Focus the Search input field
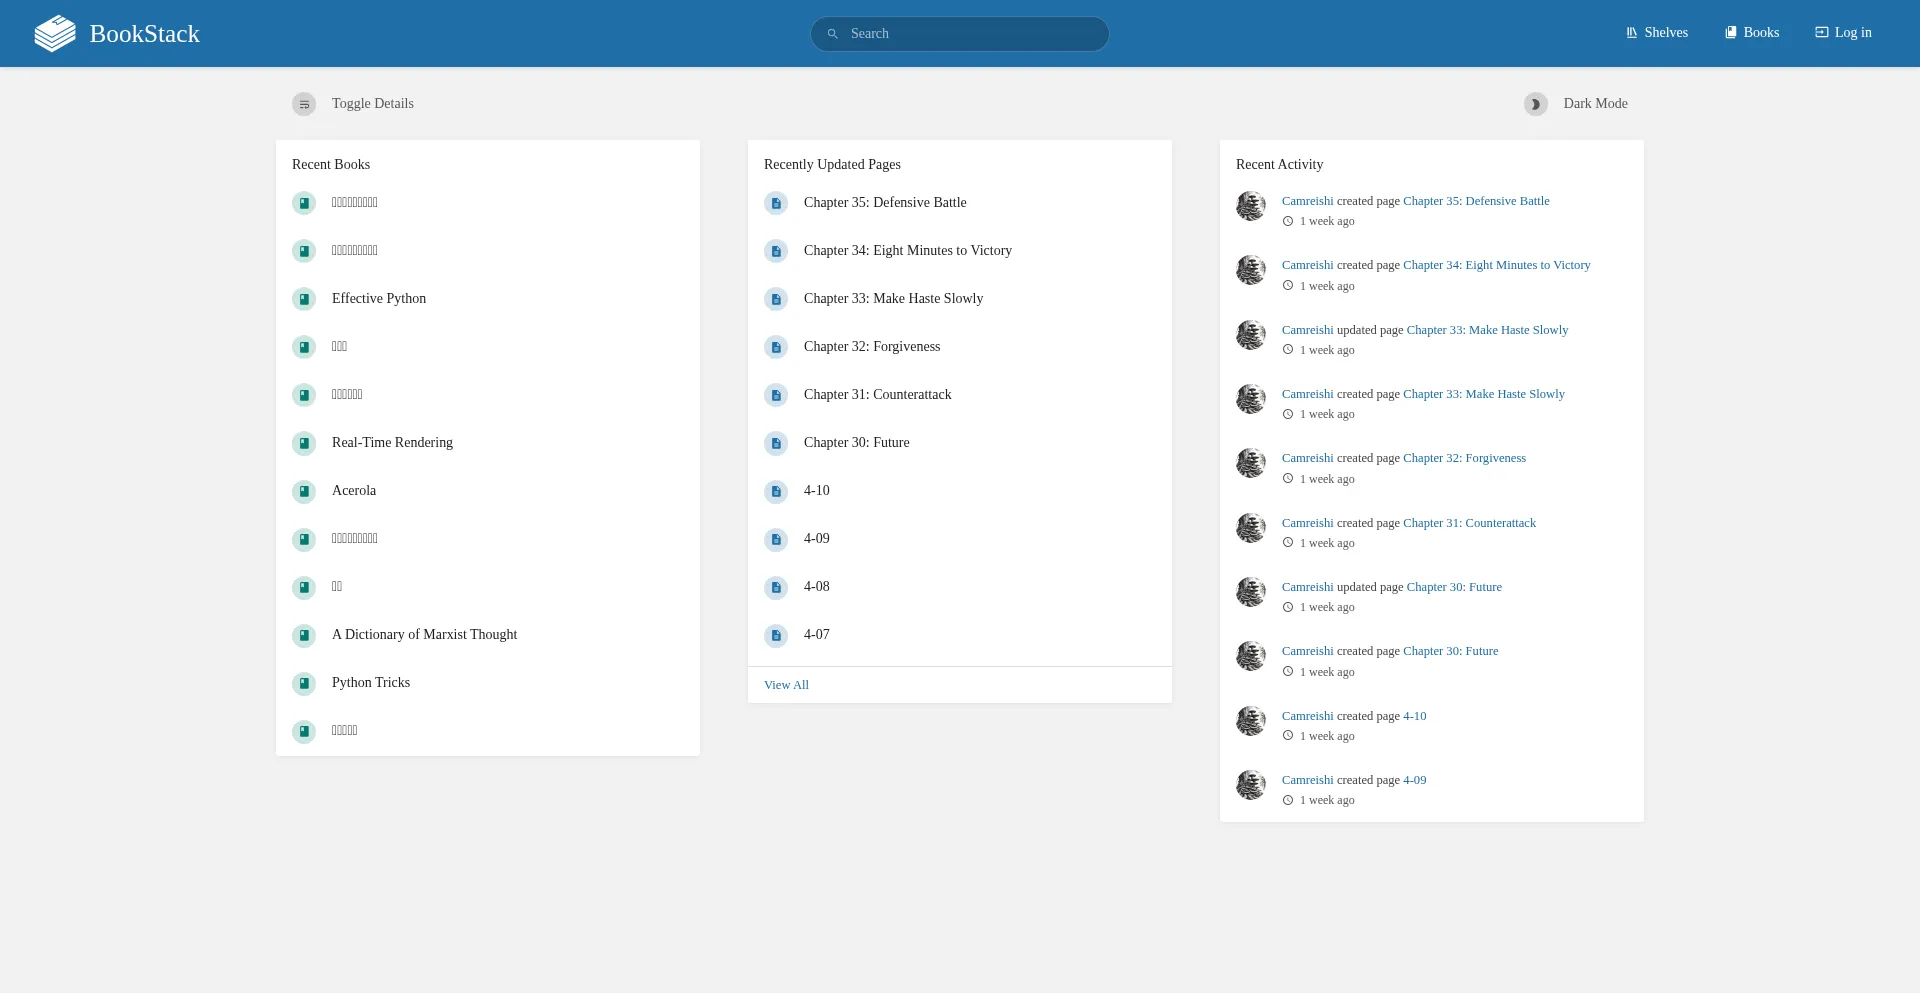Screen dimensions: 1920x993 970,34
